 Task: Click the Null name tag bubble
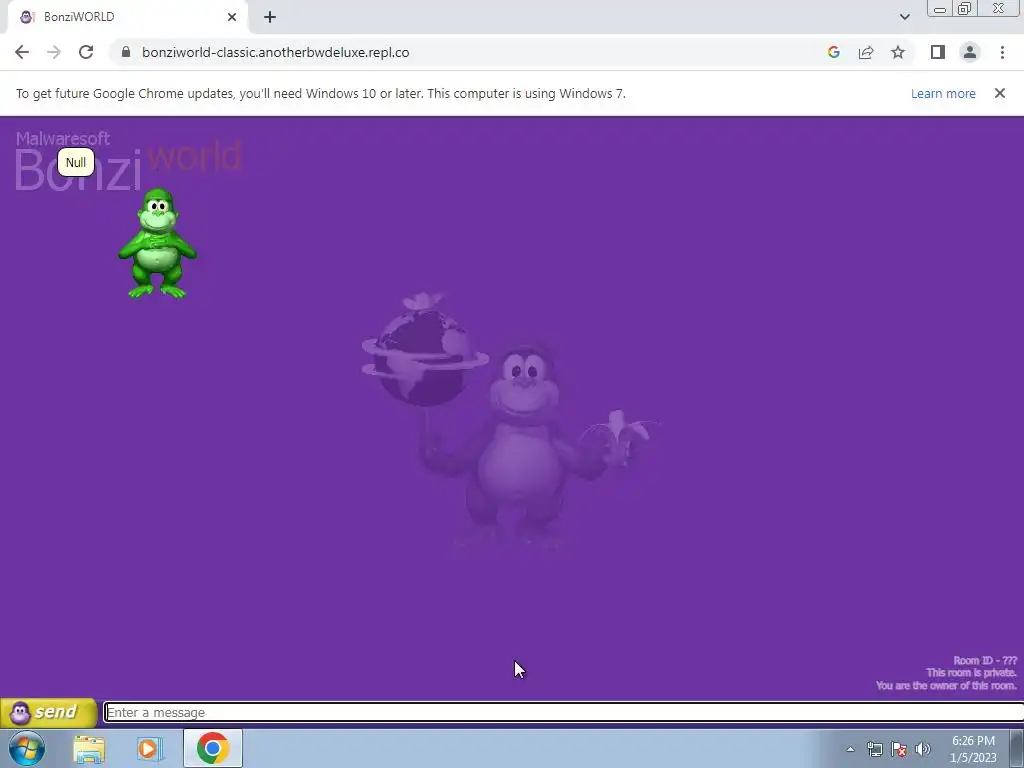tap(76, 163)
